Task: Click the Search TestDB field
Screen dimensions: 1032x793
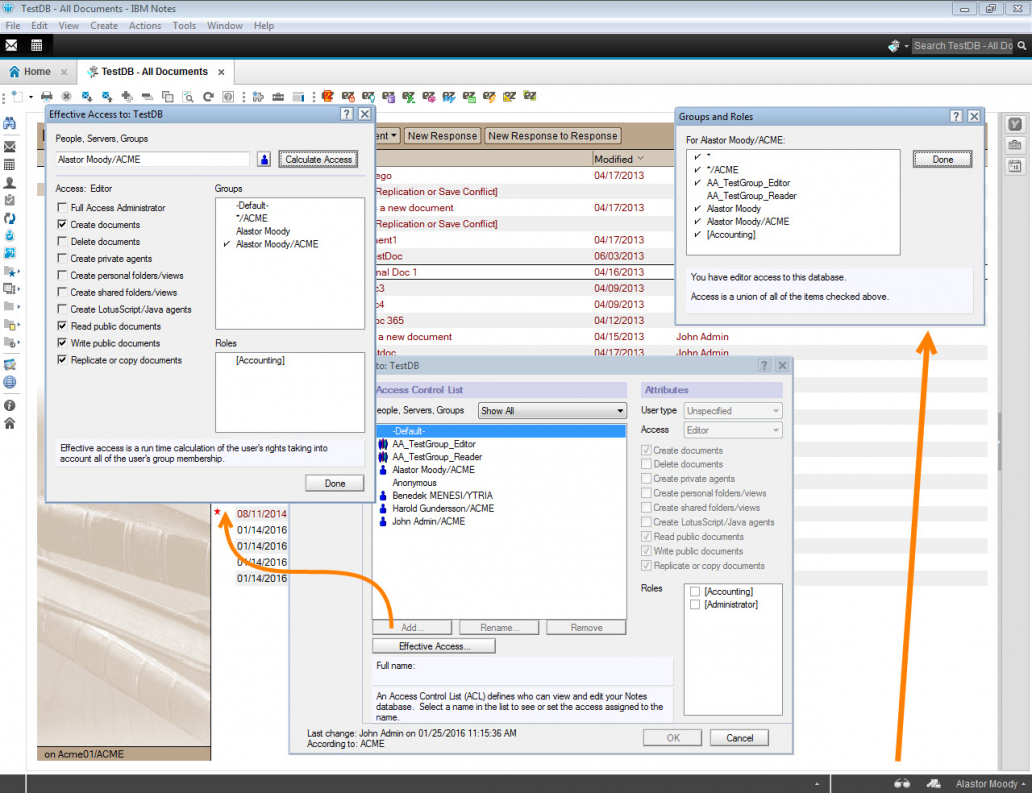Action: tap(963, 45)
